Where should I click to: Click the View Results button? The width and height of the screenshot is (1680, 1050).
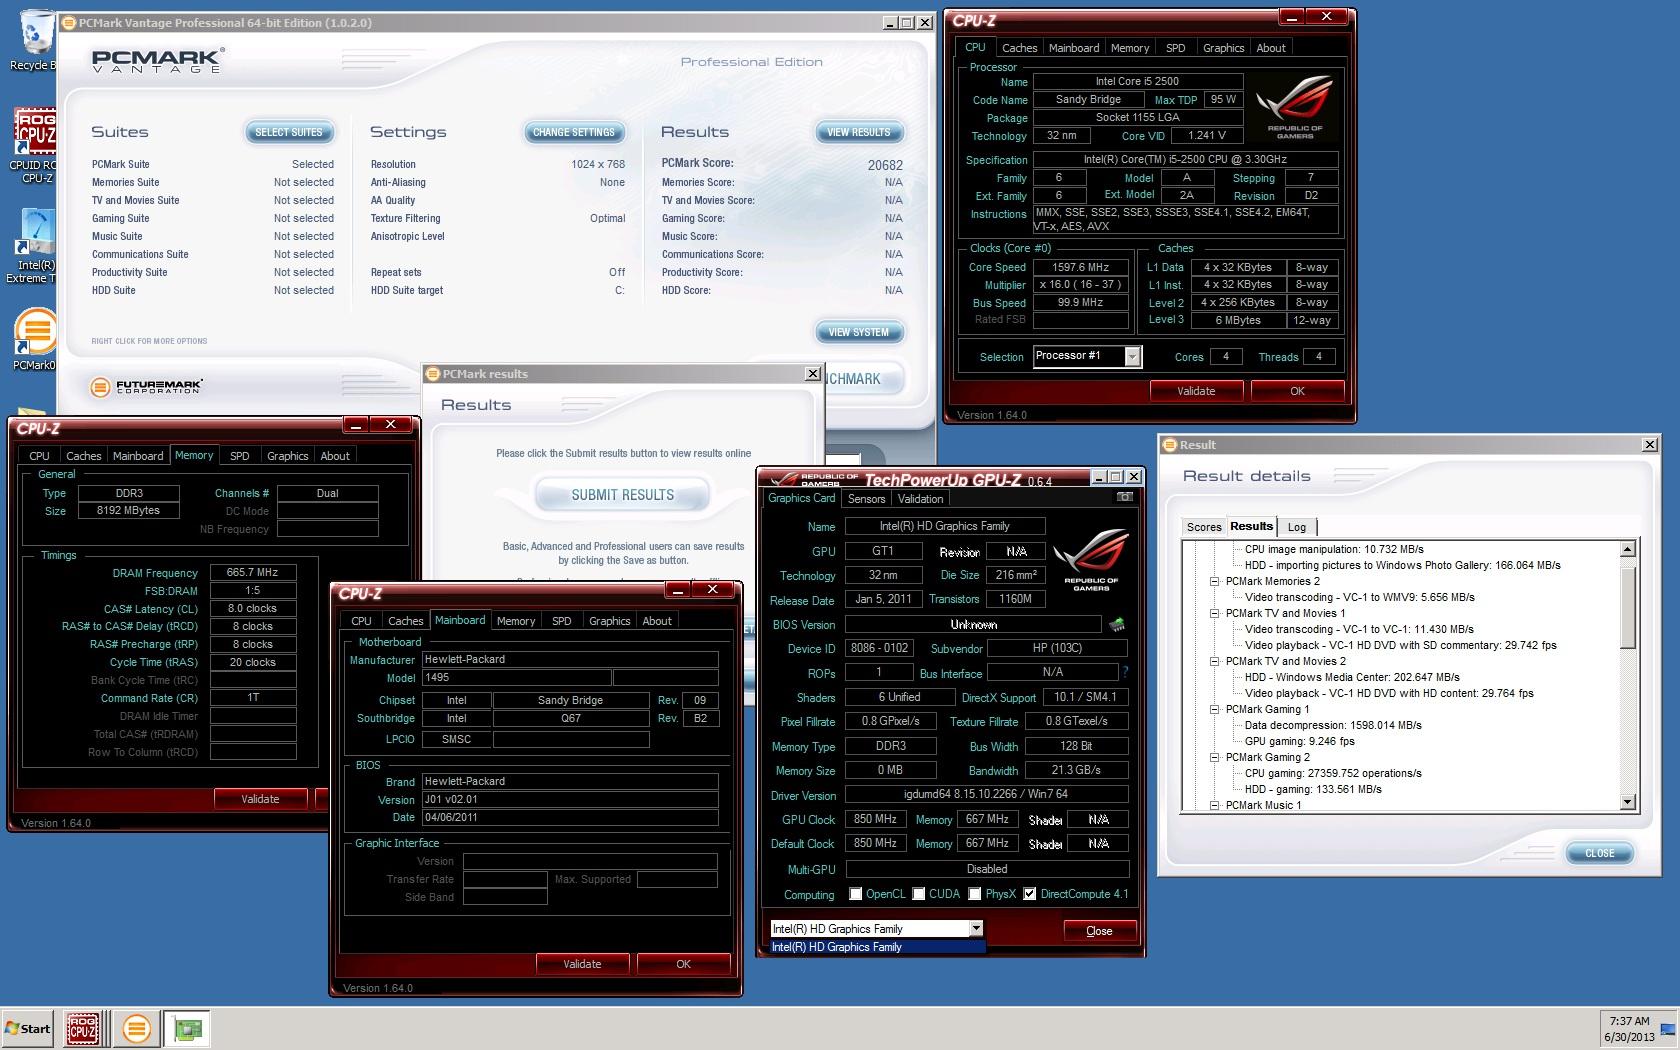(x=858, y=132)
